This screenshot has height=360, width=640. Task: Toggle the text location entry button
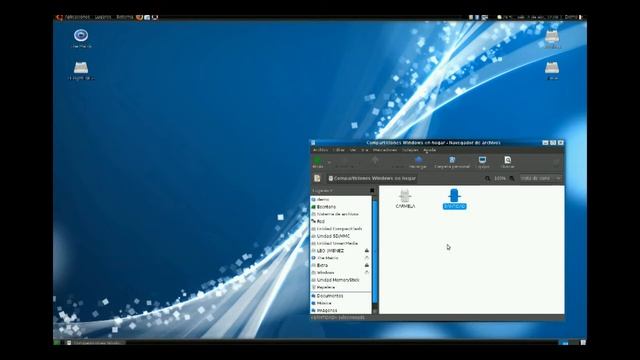[x=317, y=178]
